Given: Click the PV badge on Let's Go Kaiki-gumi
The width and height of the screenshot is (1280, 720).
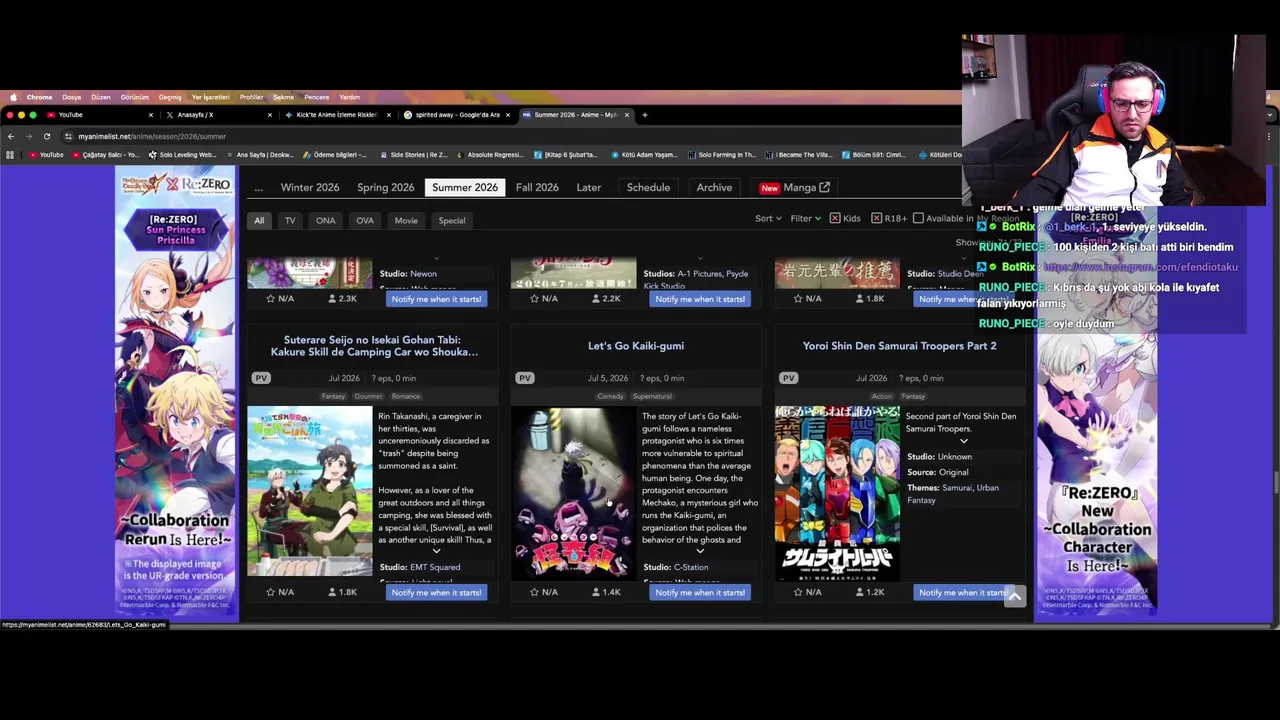Looking at the screenshot, I should (525, 378).
